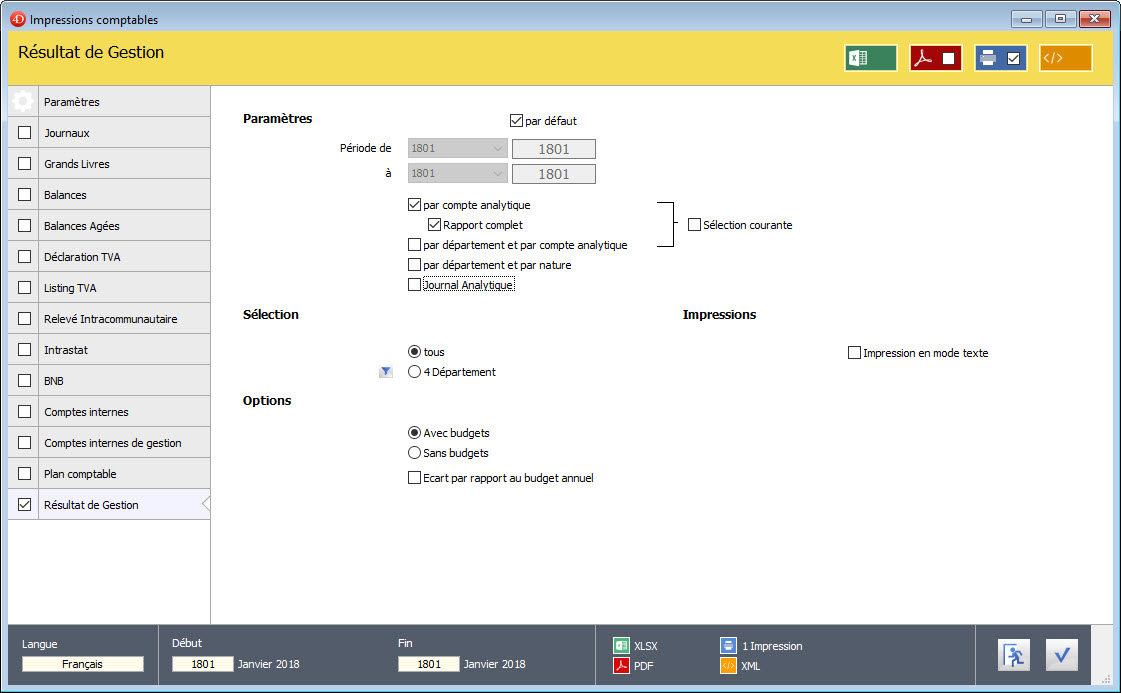Image resolution: width=1121 pixels, height=693 pixels.
Task: Click the Début period input field
Action: click(x=203, y=664)
